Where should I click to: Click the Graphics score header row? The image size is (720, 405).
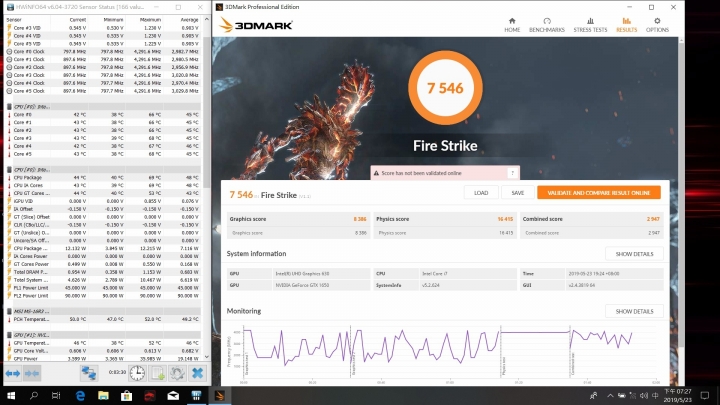(298, 219)
